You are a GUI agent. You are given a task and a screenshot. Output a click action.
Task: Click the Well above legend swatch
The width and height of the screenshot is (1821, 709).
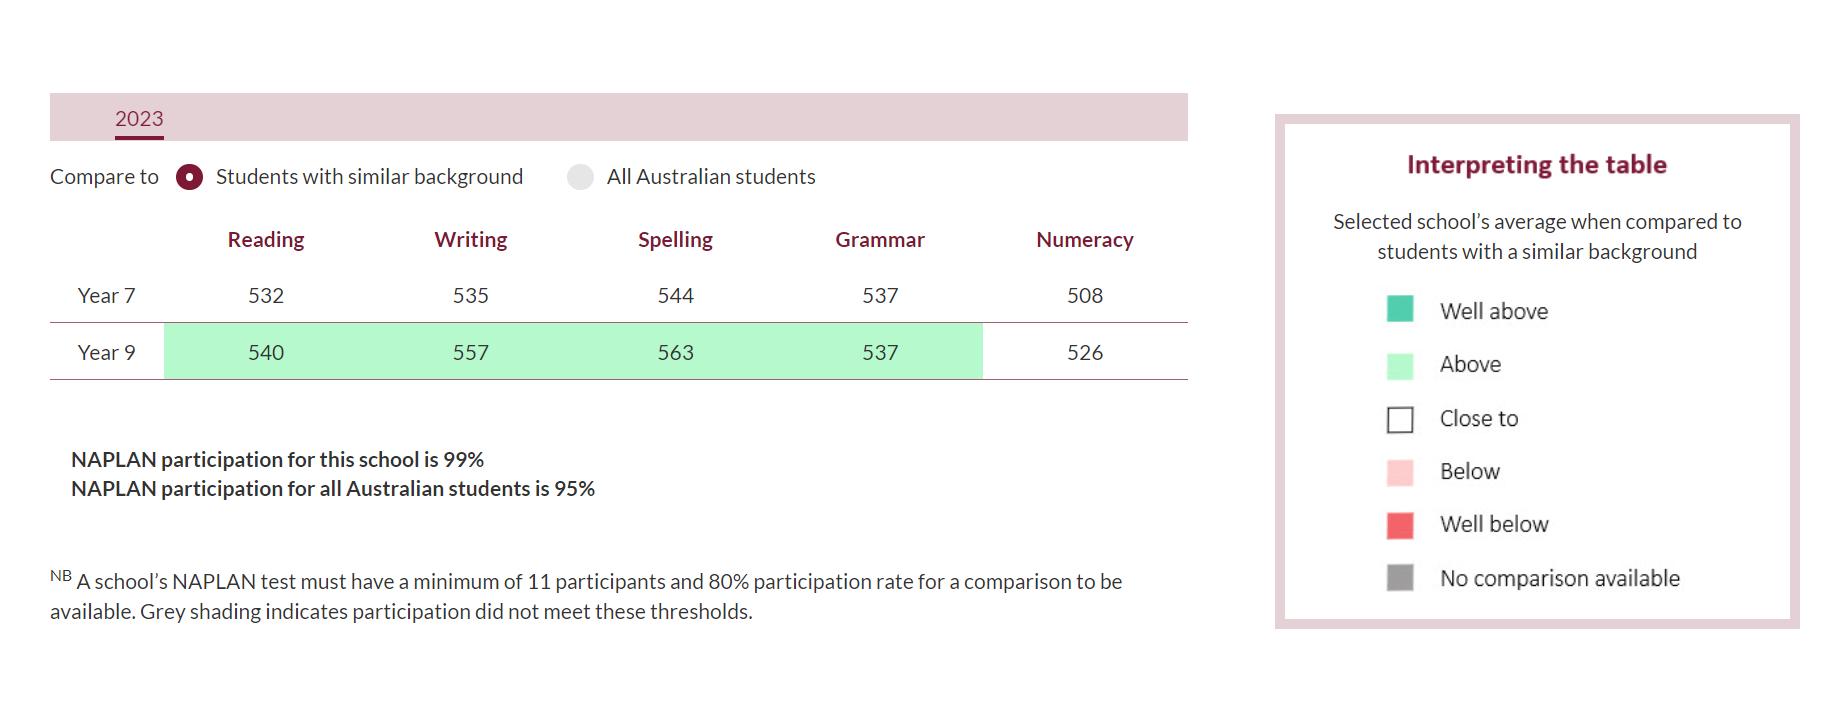[x=1400, y=309]
